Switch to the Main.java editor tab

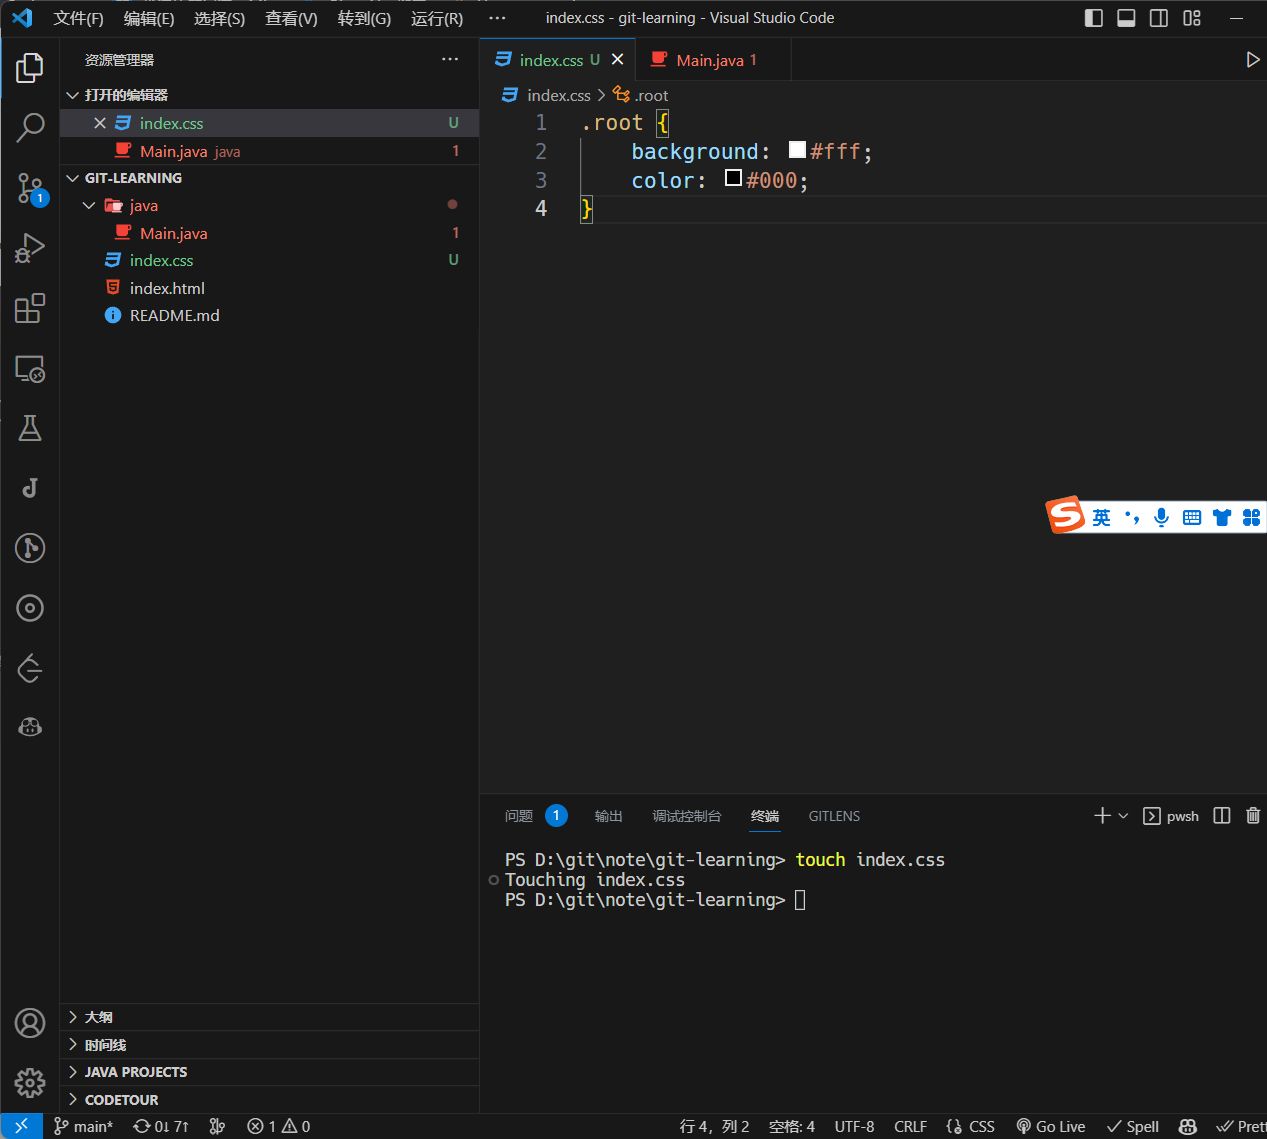709,60
